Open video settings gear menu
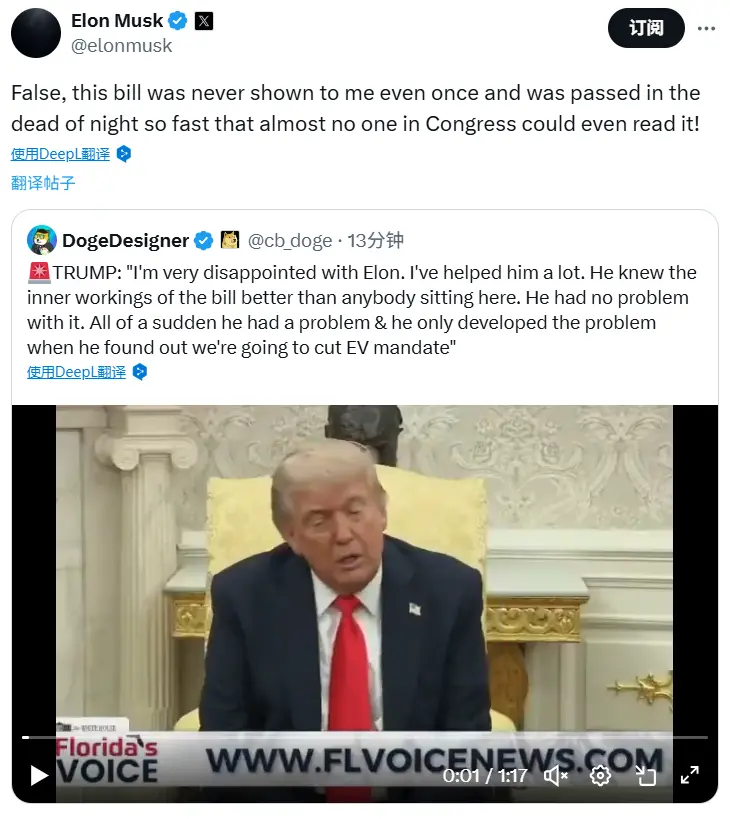Screen dimensions: 730x819 601,776
